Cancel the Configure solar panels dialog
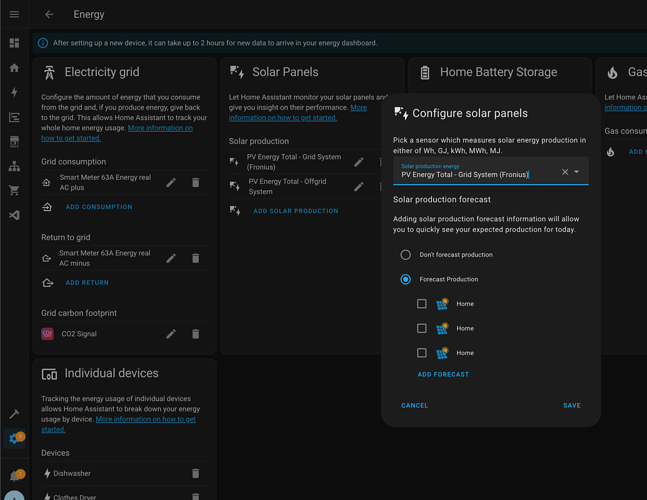647x500 pixels. pyautogui.click(x=414, y=406)
